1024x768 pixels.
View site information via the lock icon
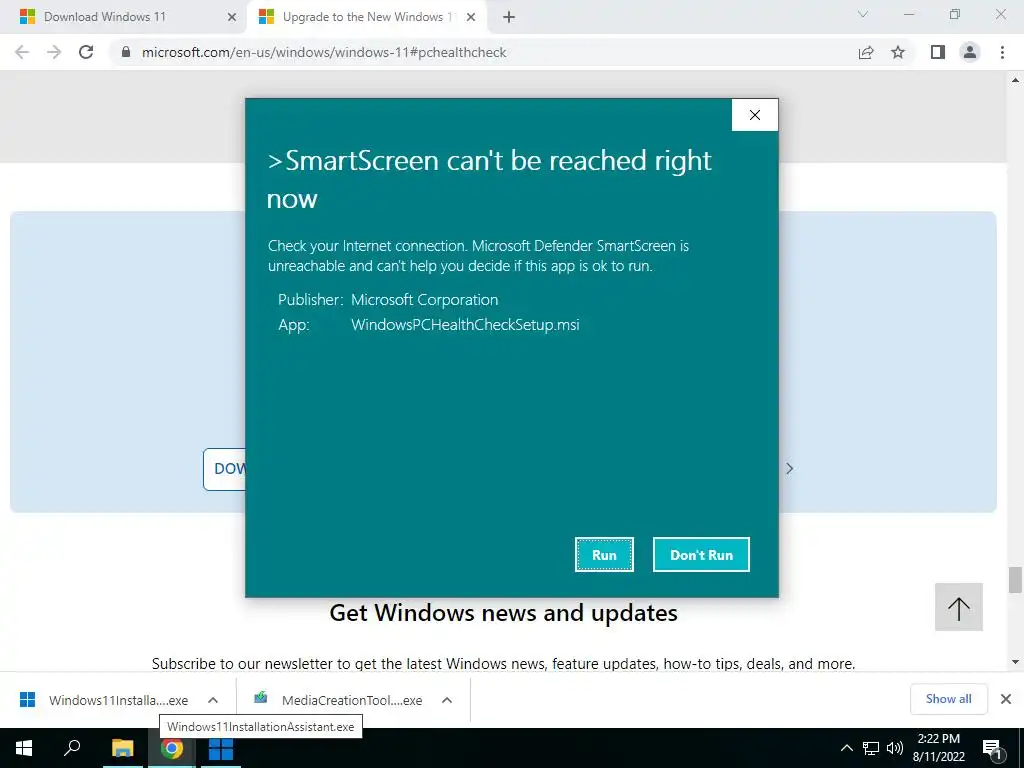pyautogui.click(x=126, y=52)
